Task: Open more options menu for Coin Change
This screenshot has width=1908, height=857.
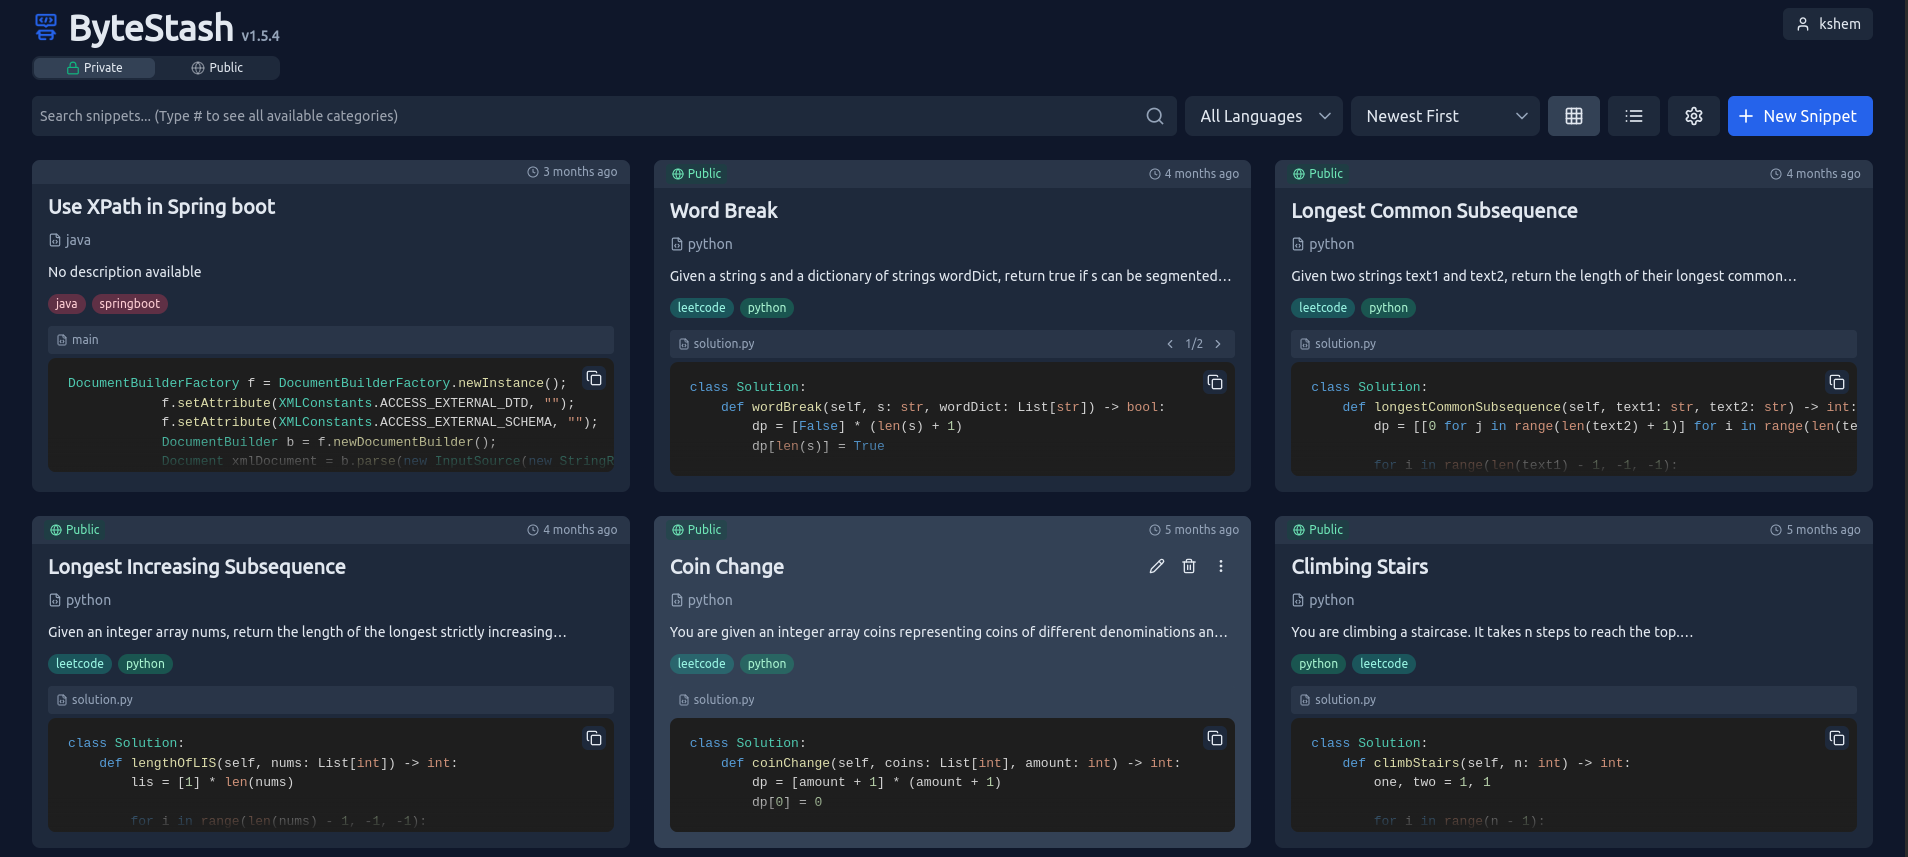Action: tap(1221, 566)
